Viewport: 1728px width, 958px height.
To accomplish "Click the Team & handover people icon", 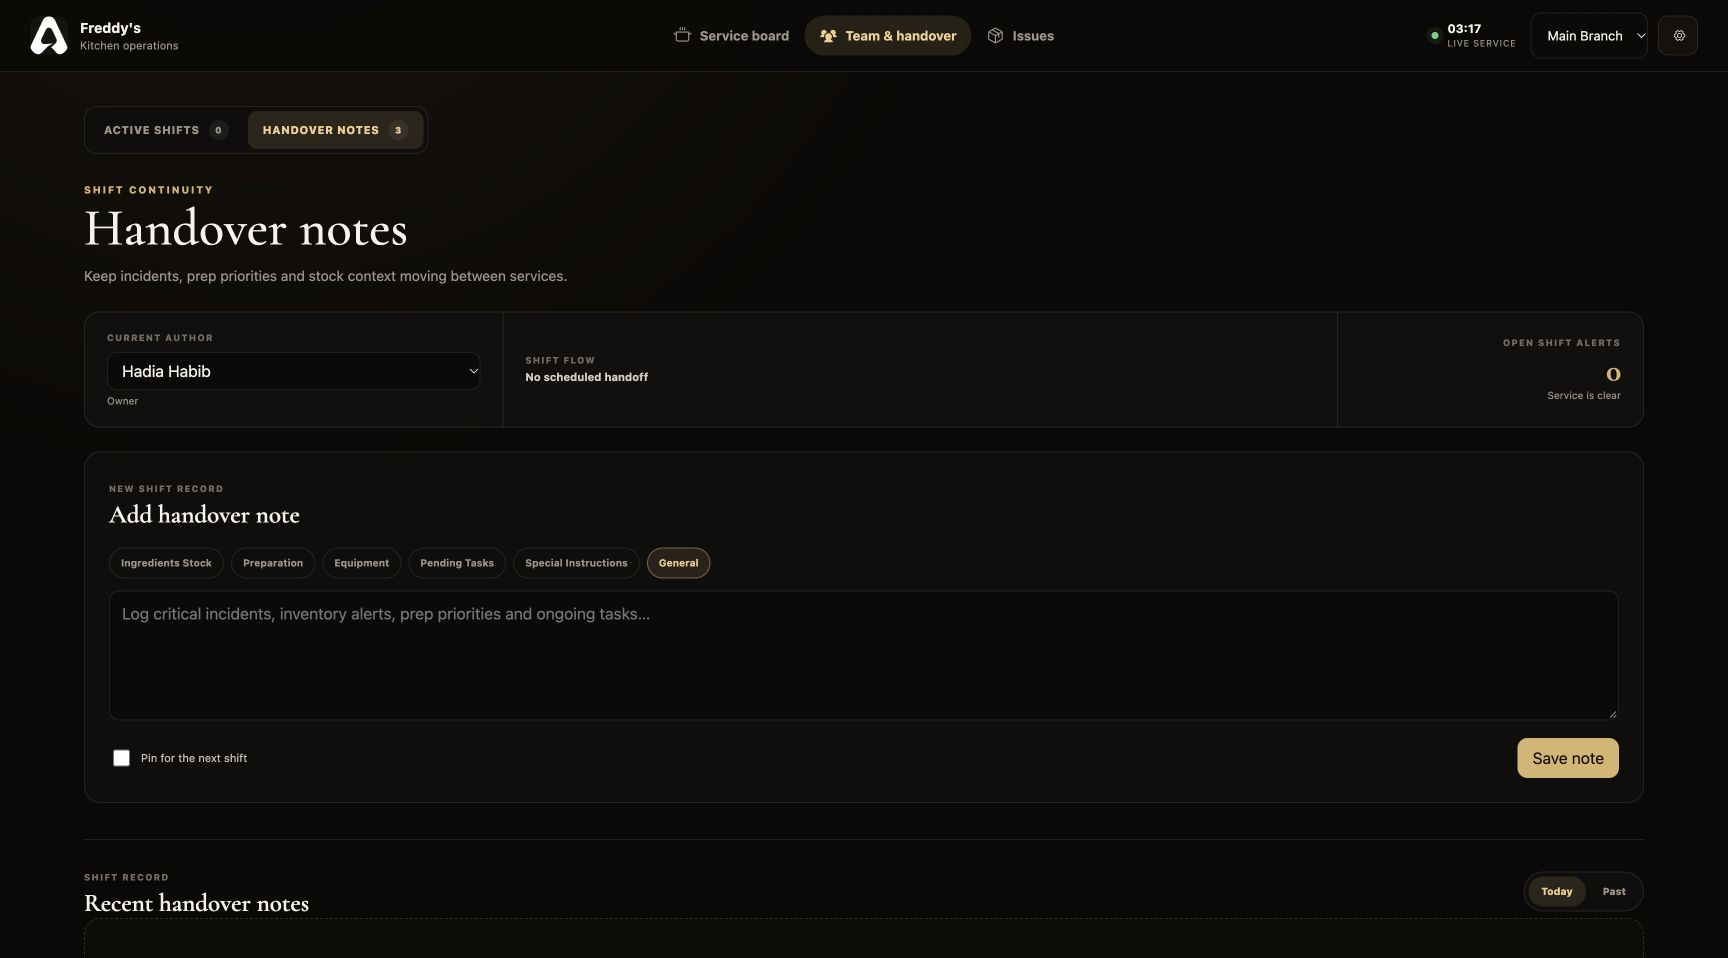I will coord(828,36).
